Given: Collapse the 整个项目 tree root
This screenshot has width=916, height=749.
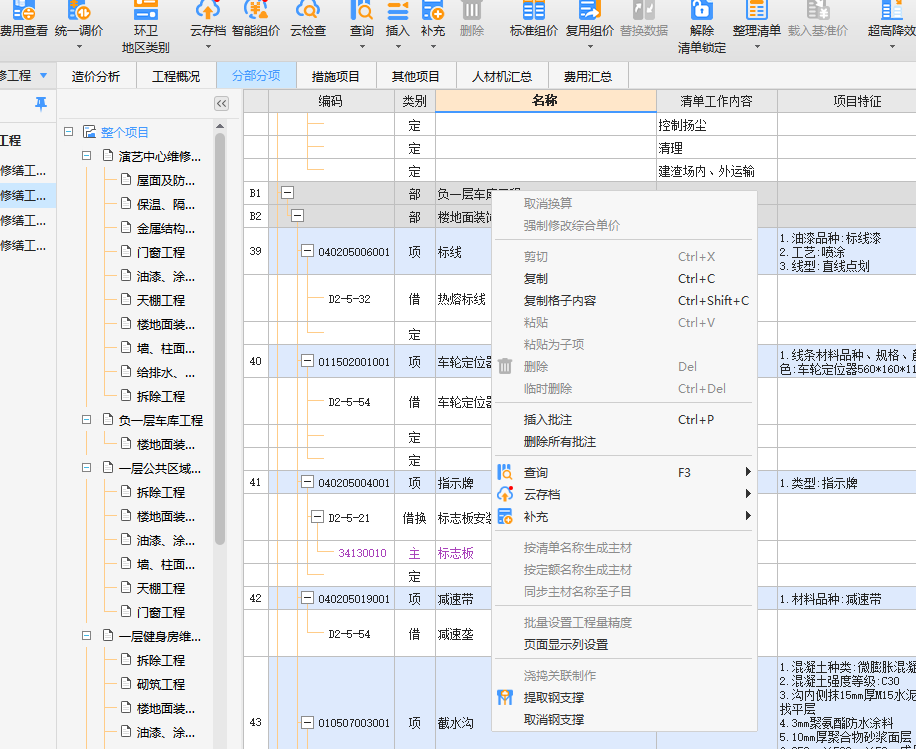Looking at the screenshot, I should point(68,131).
